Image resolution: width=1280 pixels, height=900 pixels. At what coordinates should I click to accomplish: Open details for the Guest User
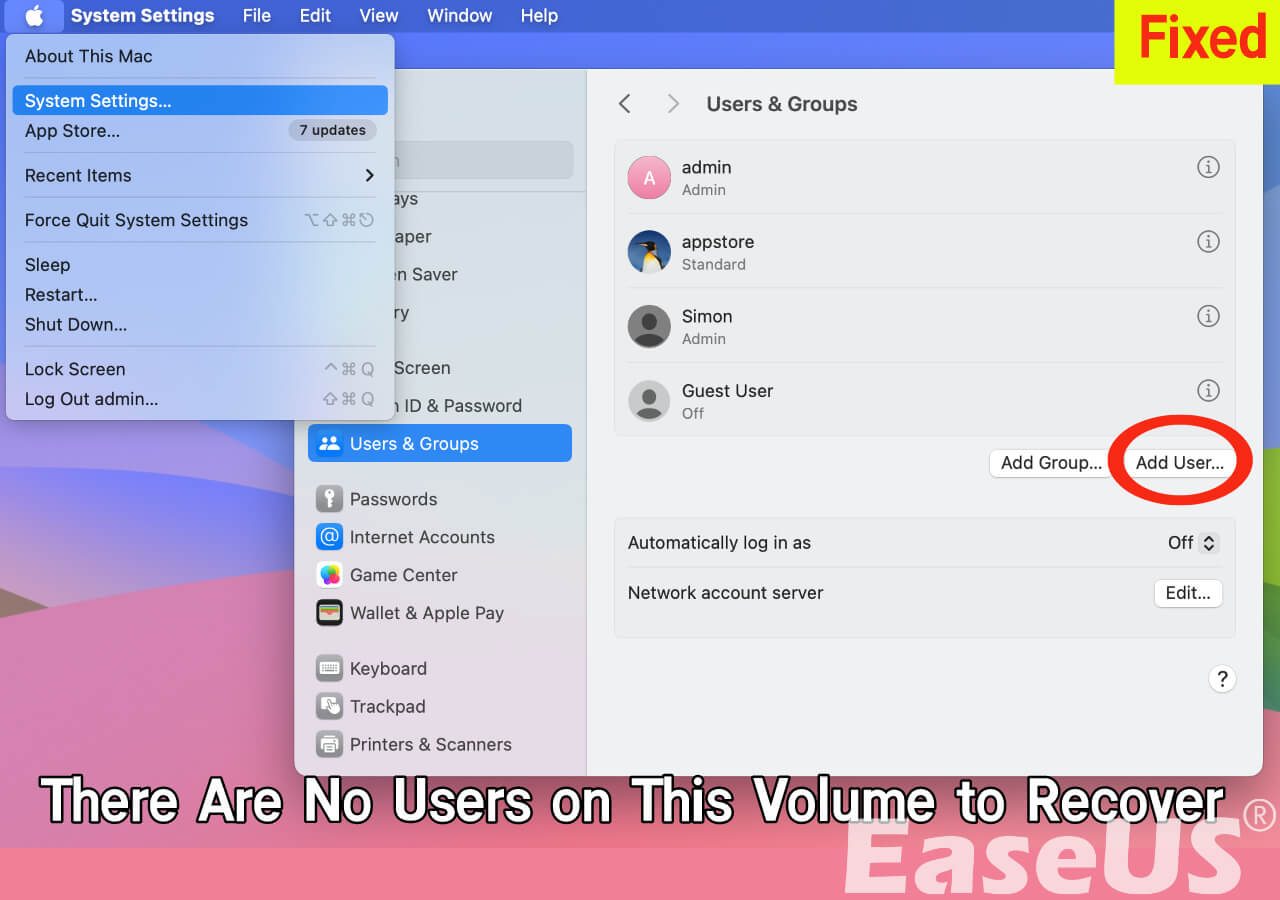[x=1208, y=390]
